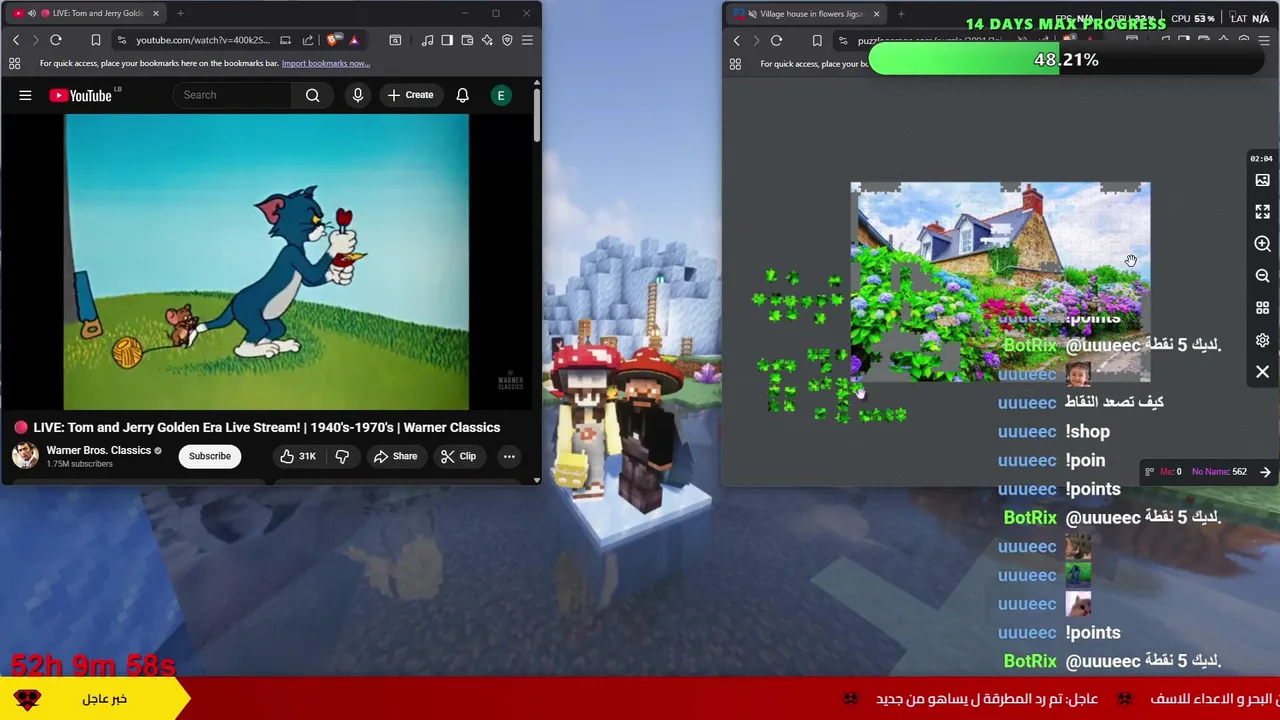1280x720 pixels.
Task: Click Brave Rewards triangle icon in YouTube window
Action: 354,40
